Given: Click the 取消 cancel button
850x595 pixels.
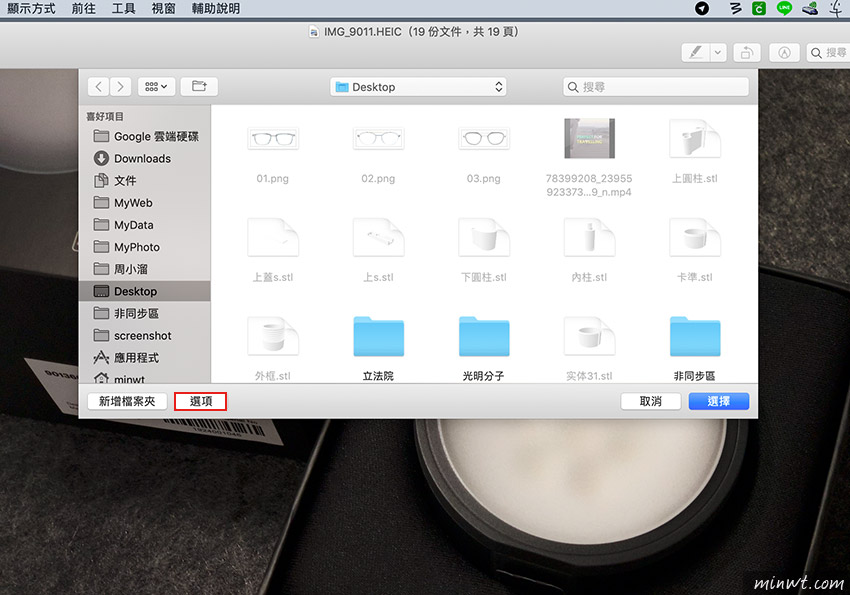Looking at the screenshot, I should point(651,401).
